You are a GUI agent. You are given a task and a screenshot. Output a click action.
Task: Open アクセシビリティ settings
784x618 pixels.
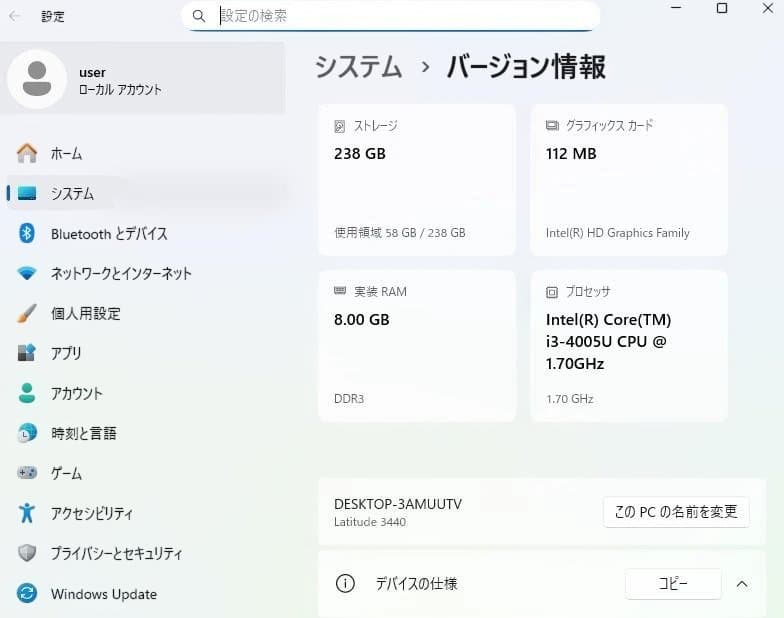(x=146, y=512)
